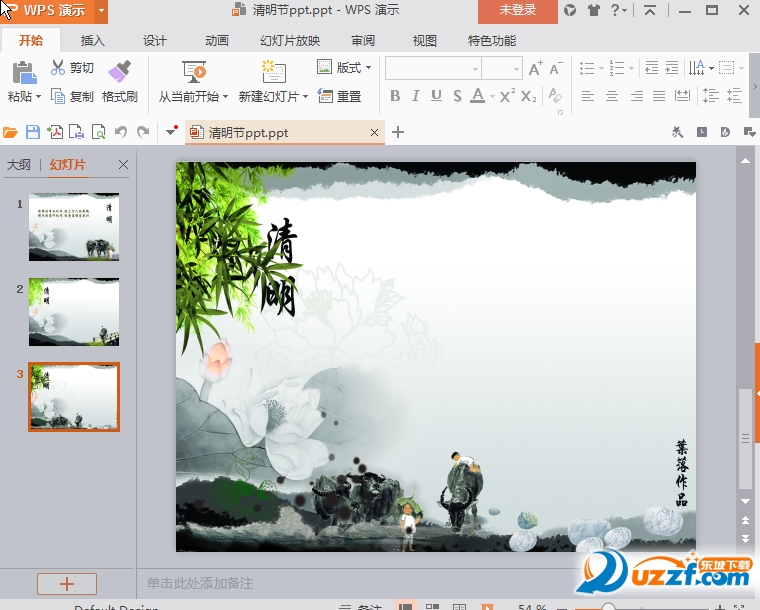
Task: Open the Animation (动画) ribbon tab
Action: click(216, 41)
